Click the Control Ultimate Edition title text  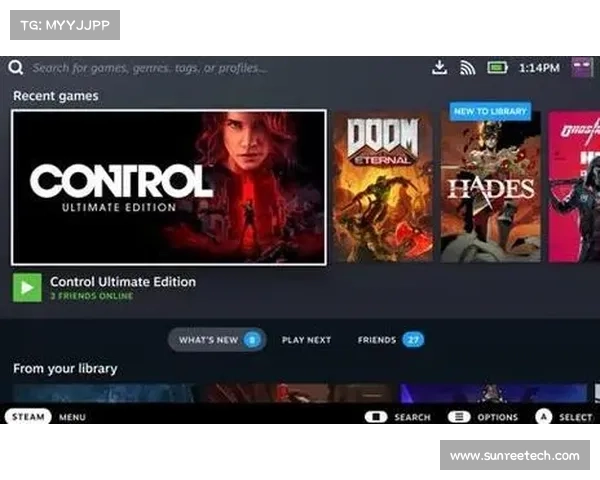123,282
